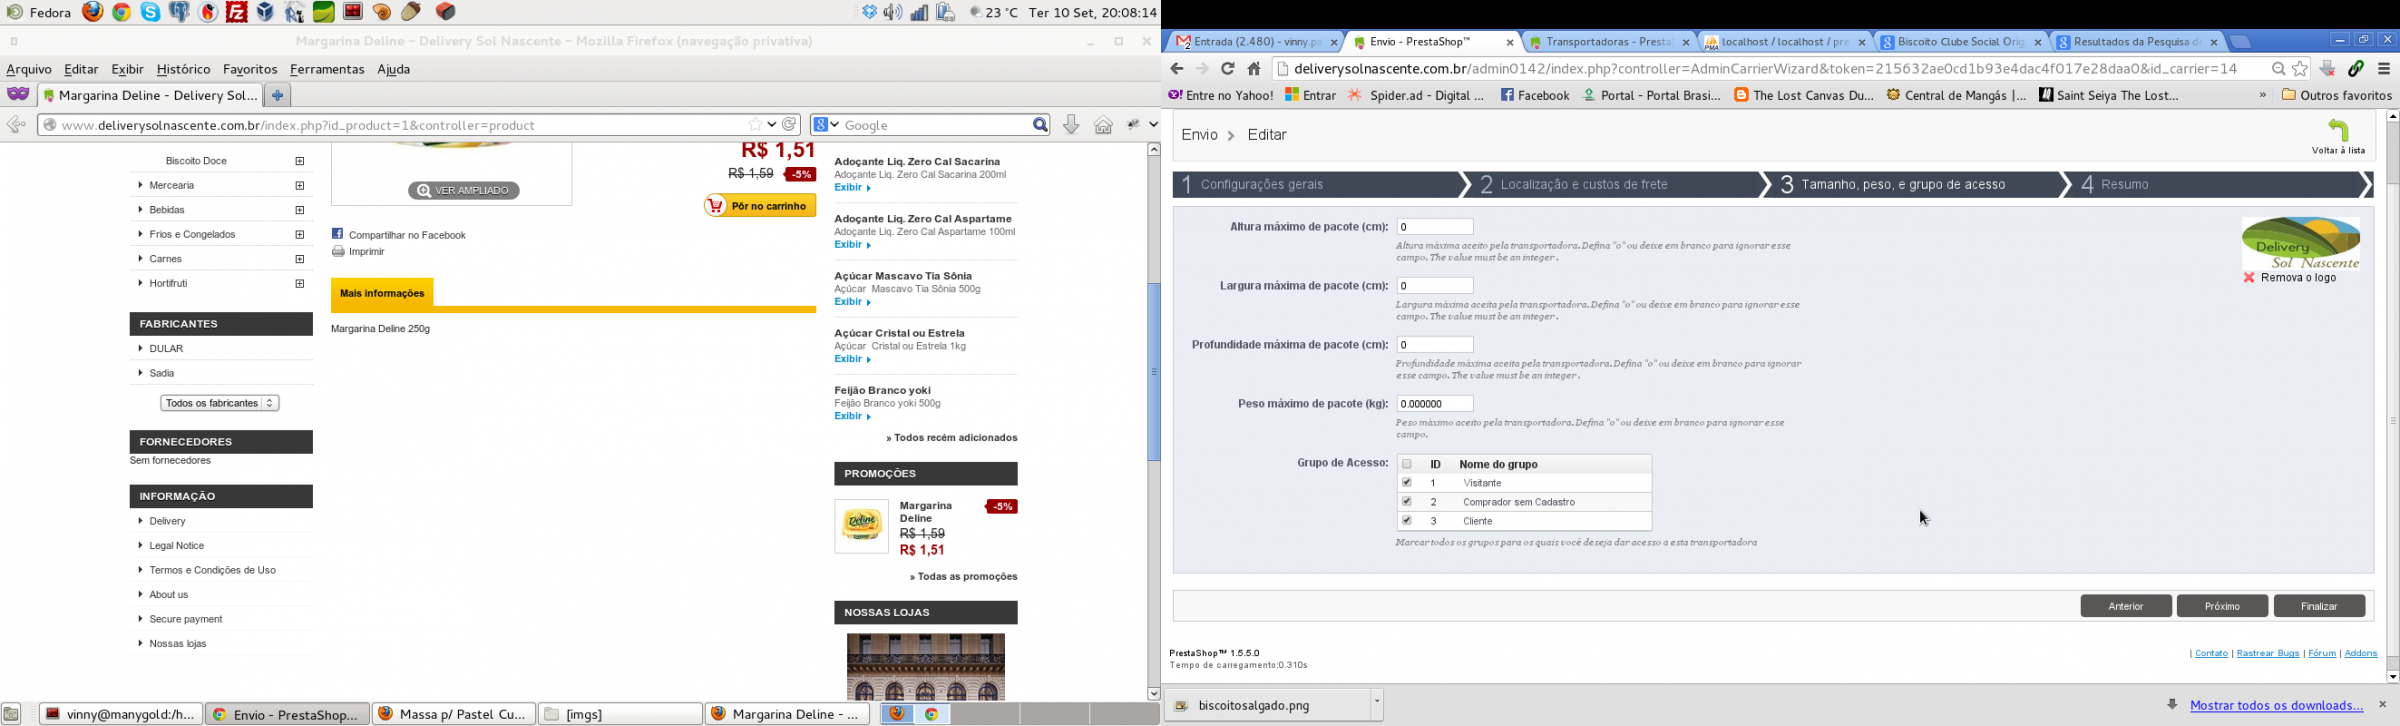Image resolution: width=2400 pixels, height=726 pixels.
Task: Open the VirtualBox cube launcher in top panel
Action: [x=266, y=12]
